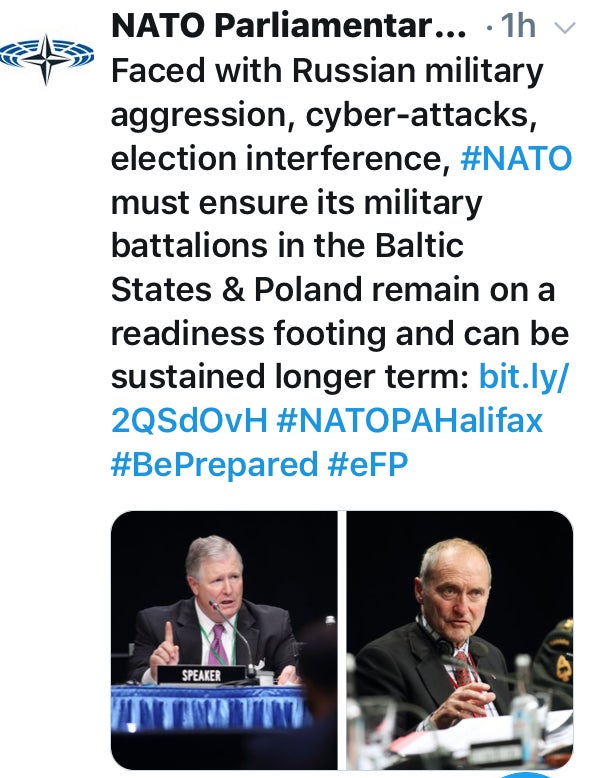Tap the tweet line 'States & Poland remain on a'
The width and height of the screenshot is (606, 778).
pos(333,289)
